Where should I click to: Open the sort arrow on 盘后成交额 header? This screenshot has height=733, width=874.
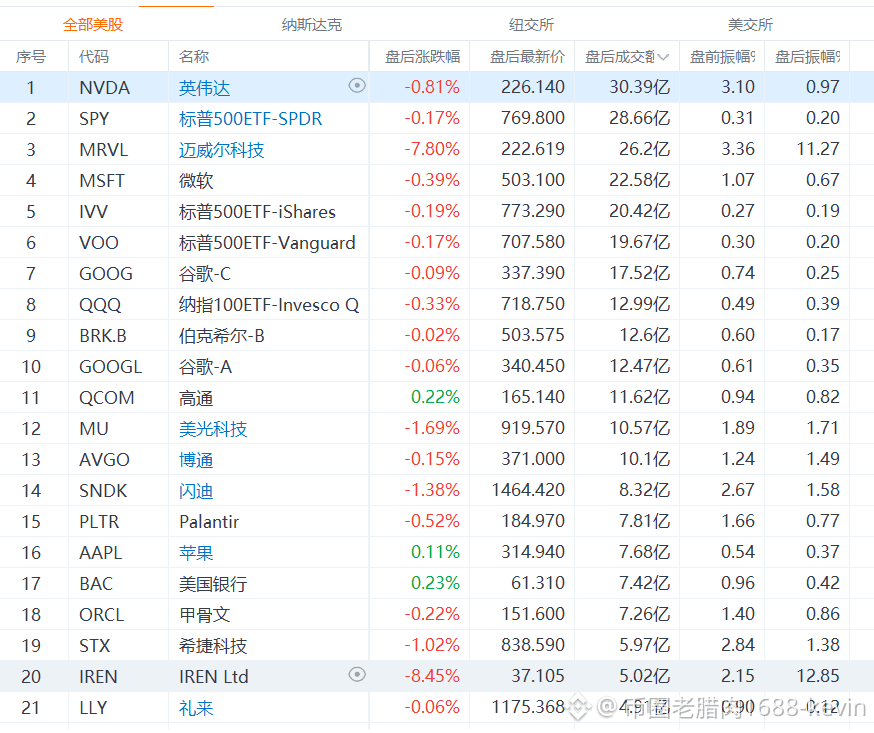[x=663, y=57]
